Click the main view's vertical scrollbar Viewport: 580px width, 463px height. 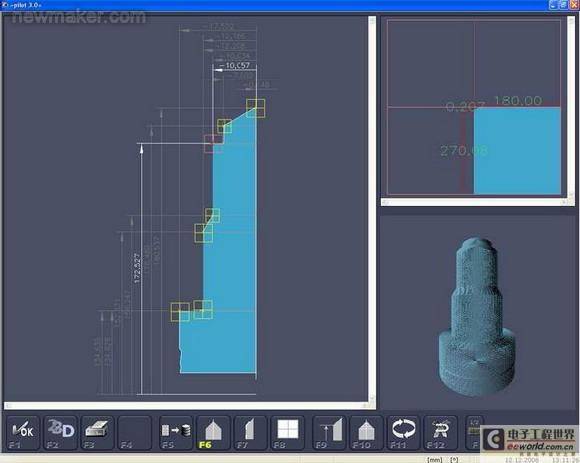[372, 209]
